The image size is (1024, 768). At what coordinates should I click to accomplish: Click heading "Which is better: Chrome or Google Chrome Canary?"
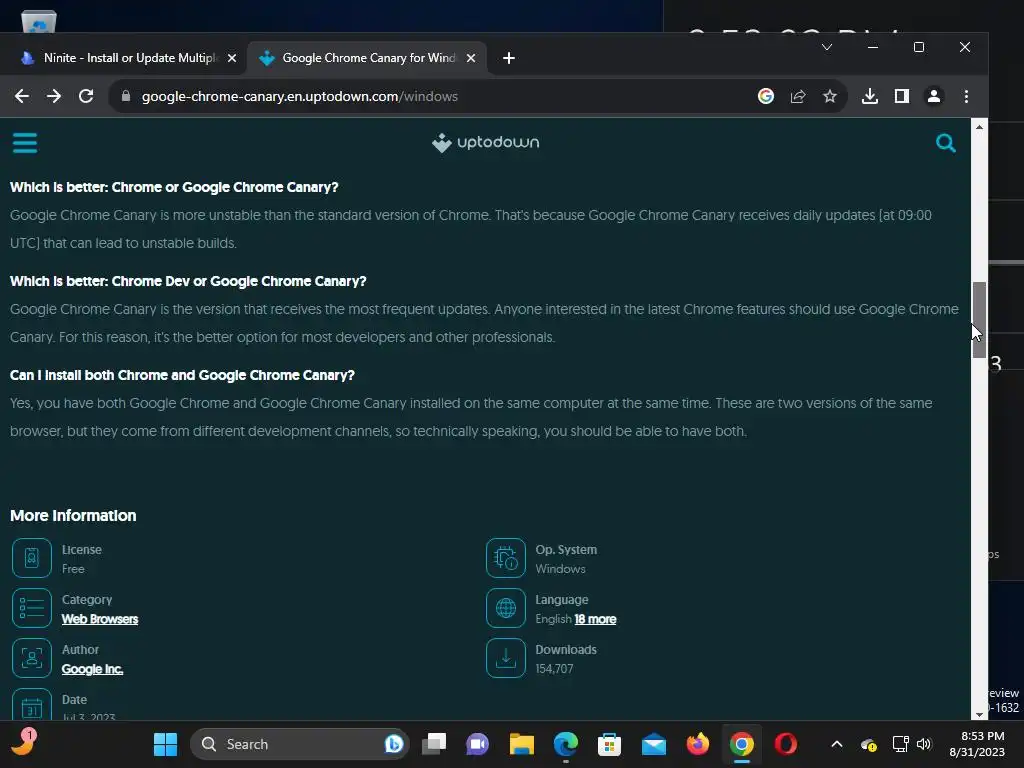[174, 187]
